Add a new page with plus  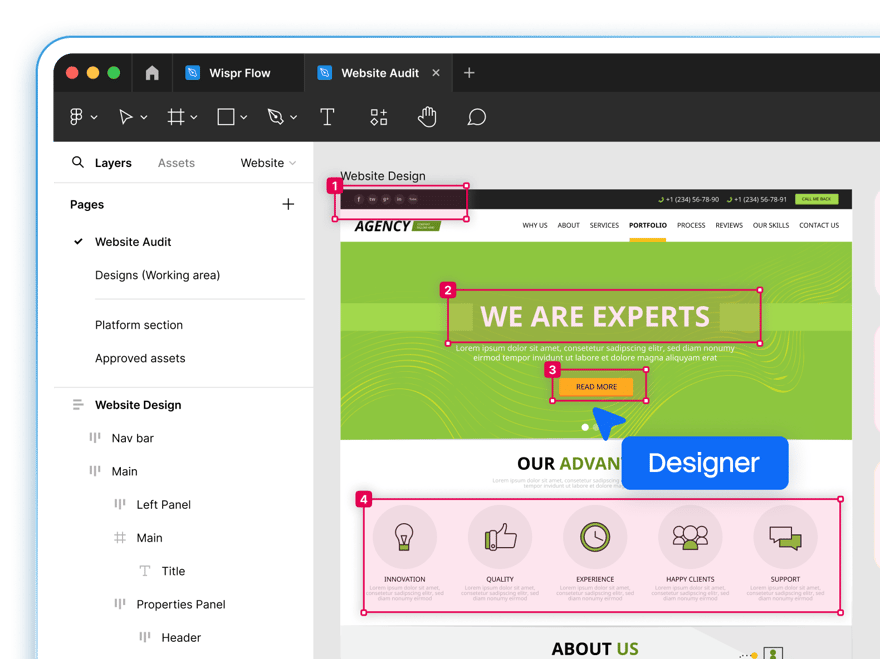pyautogui.click(x=288, y=204)
